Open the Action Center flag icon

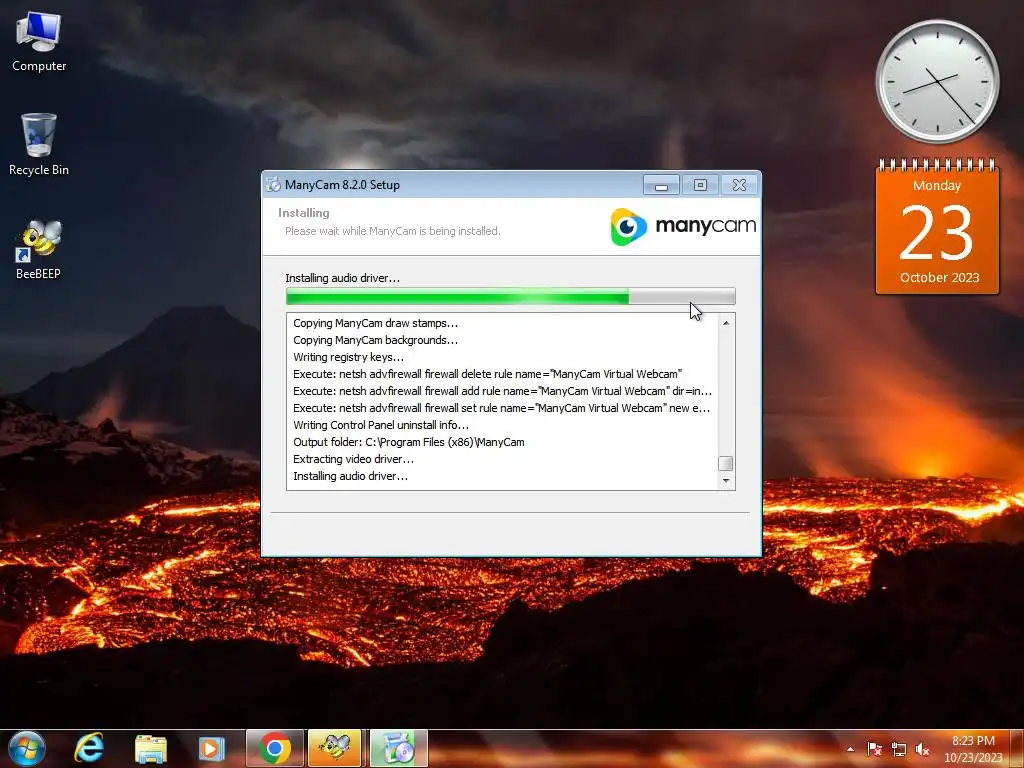click(x=874, y=749)
